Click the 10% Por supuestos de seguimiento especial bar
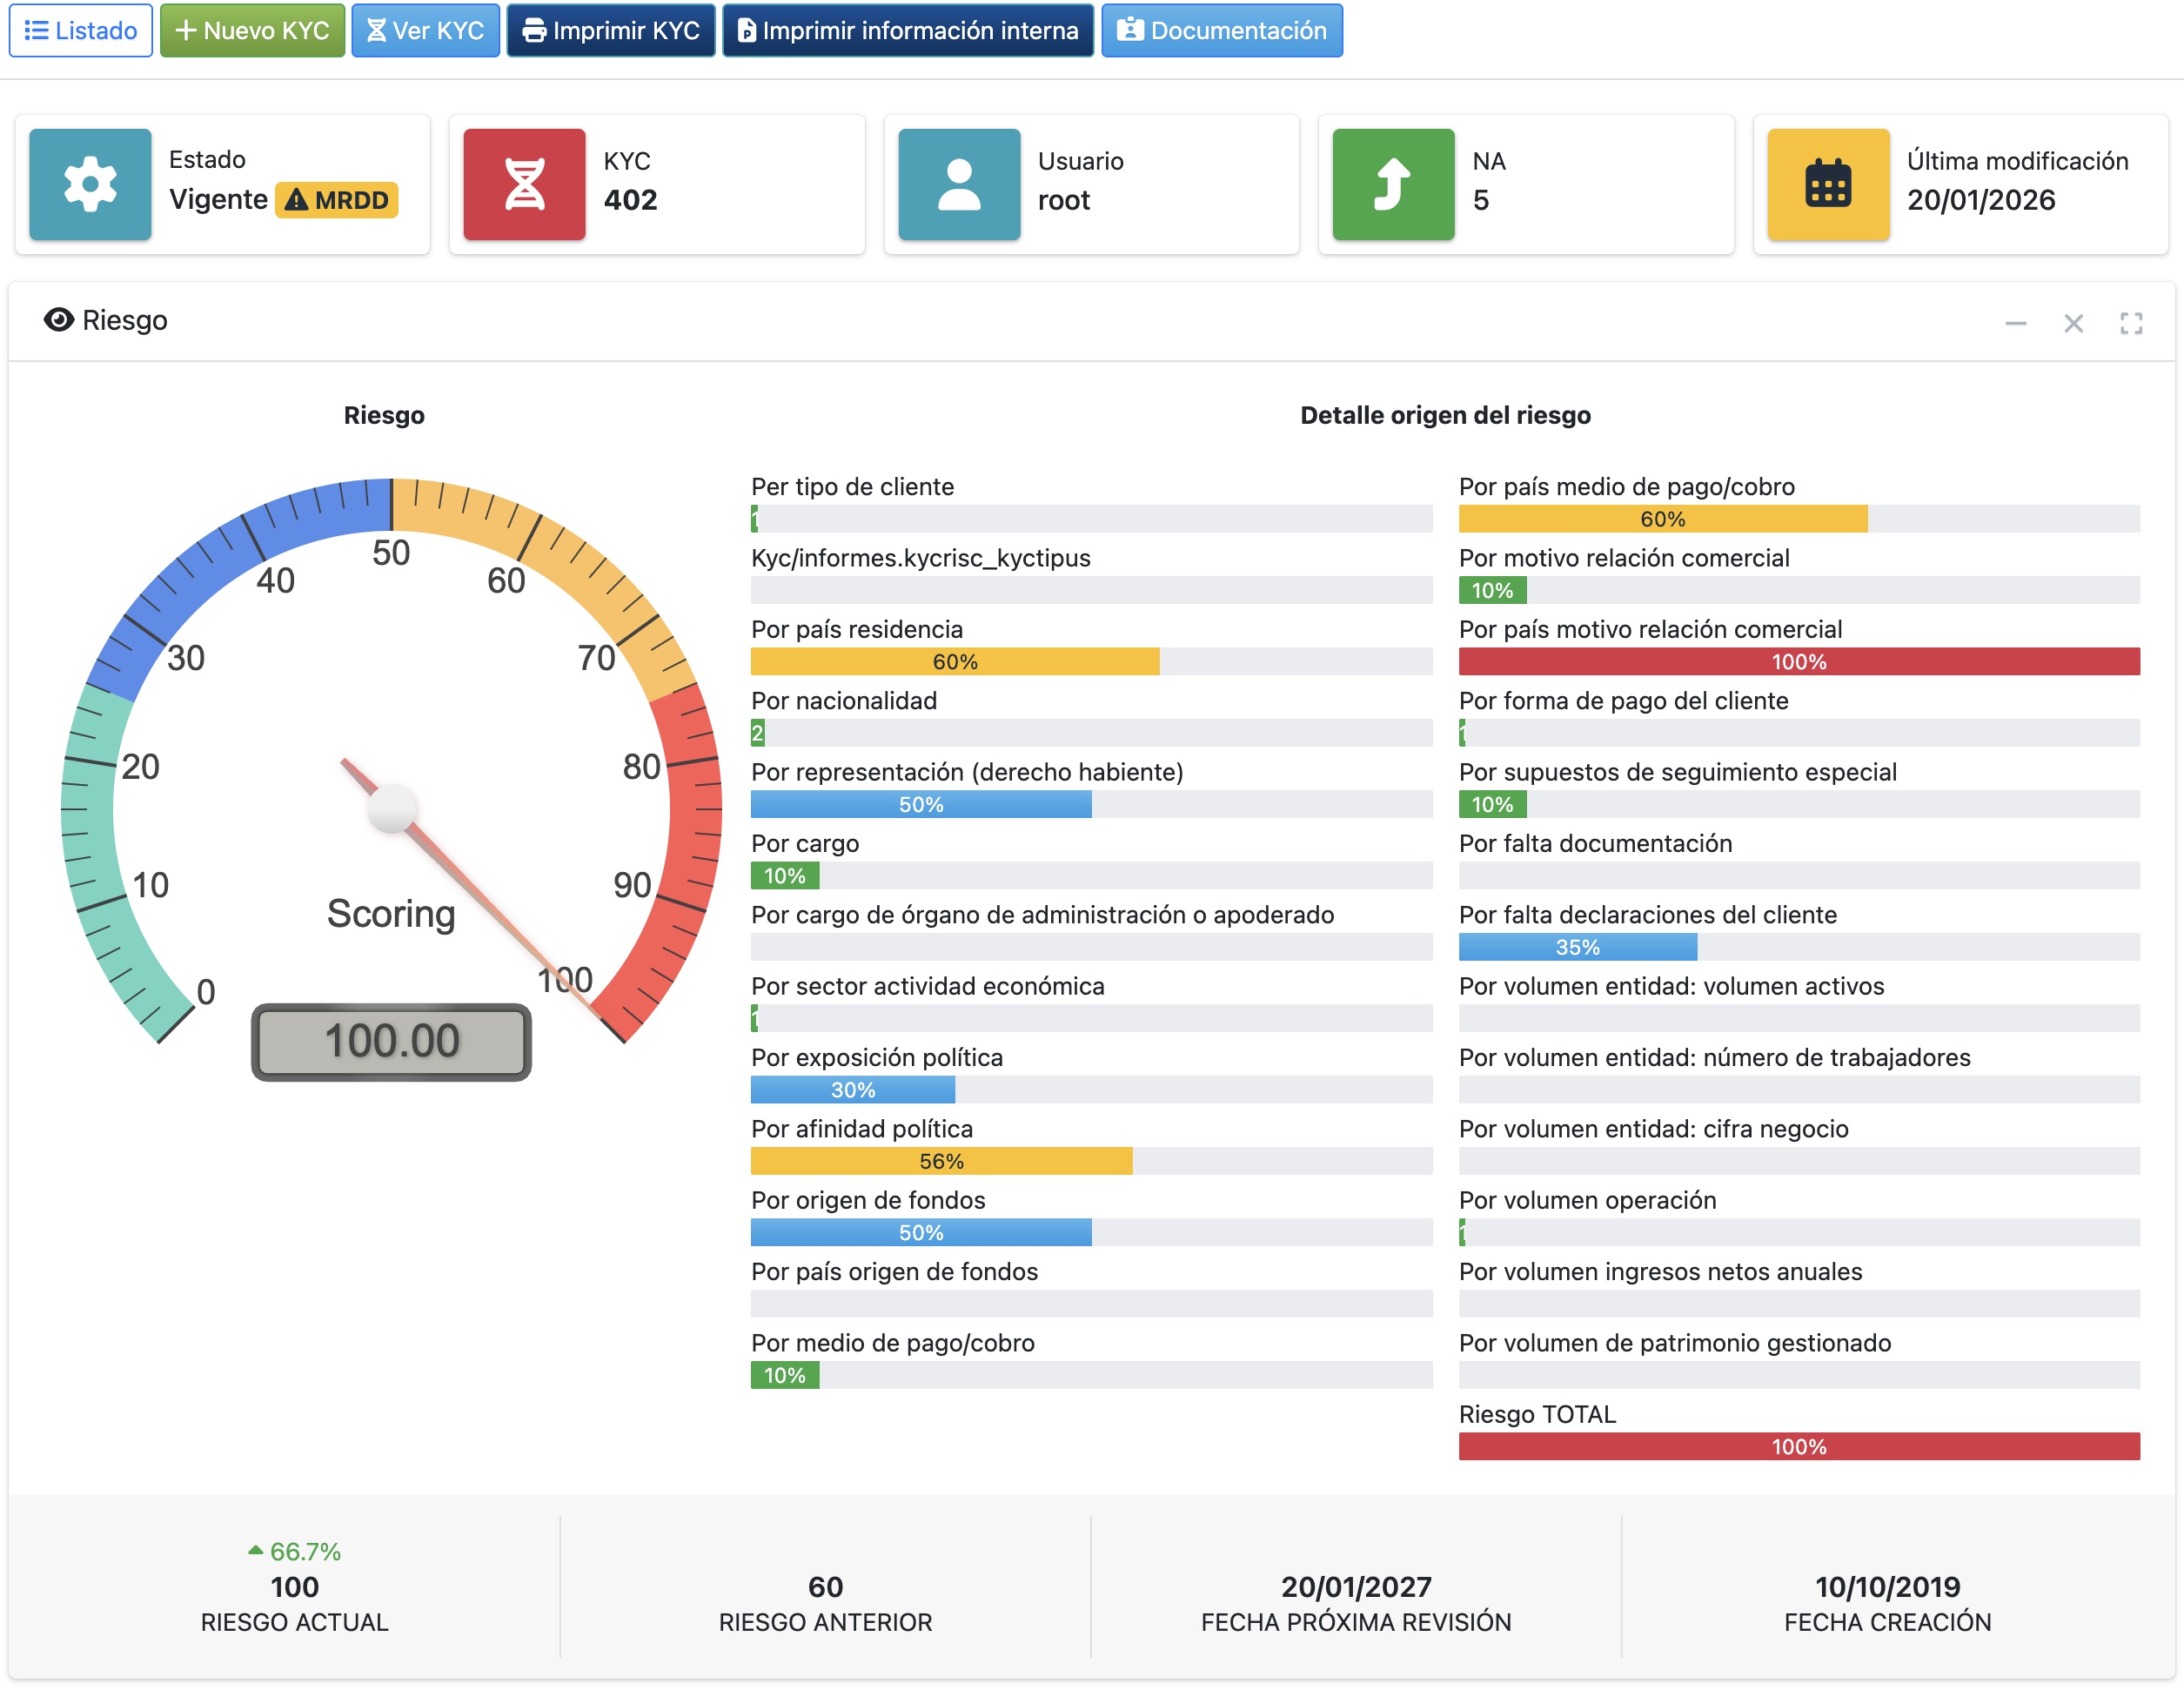 tap(1493, 804)
